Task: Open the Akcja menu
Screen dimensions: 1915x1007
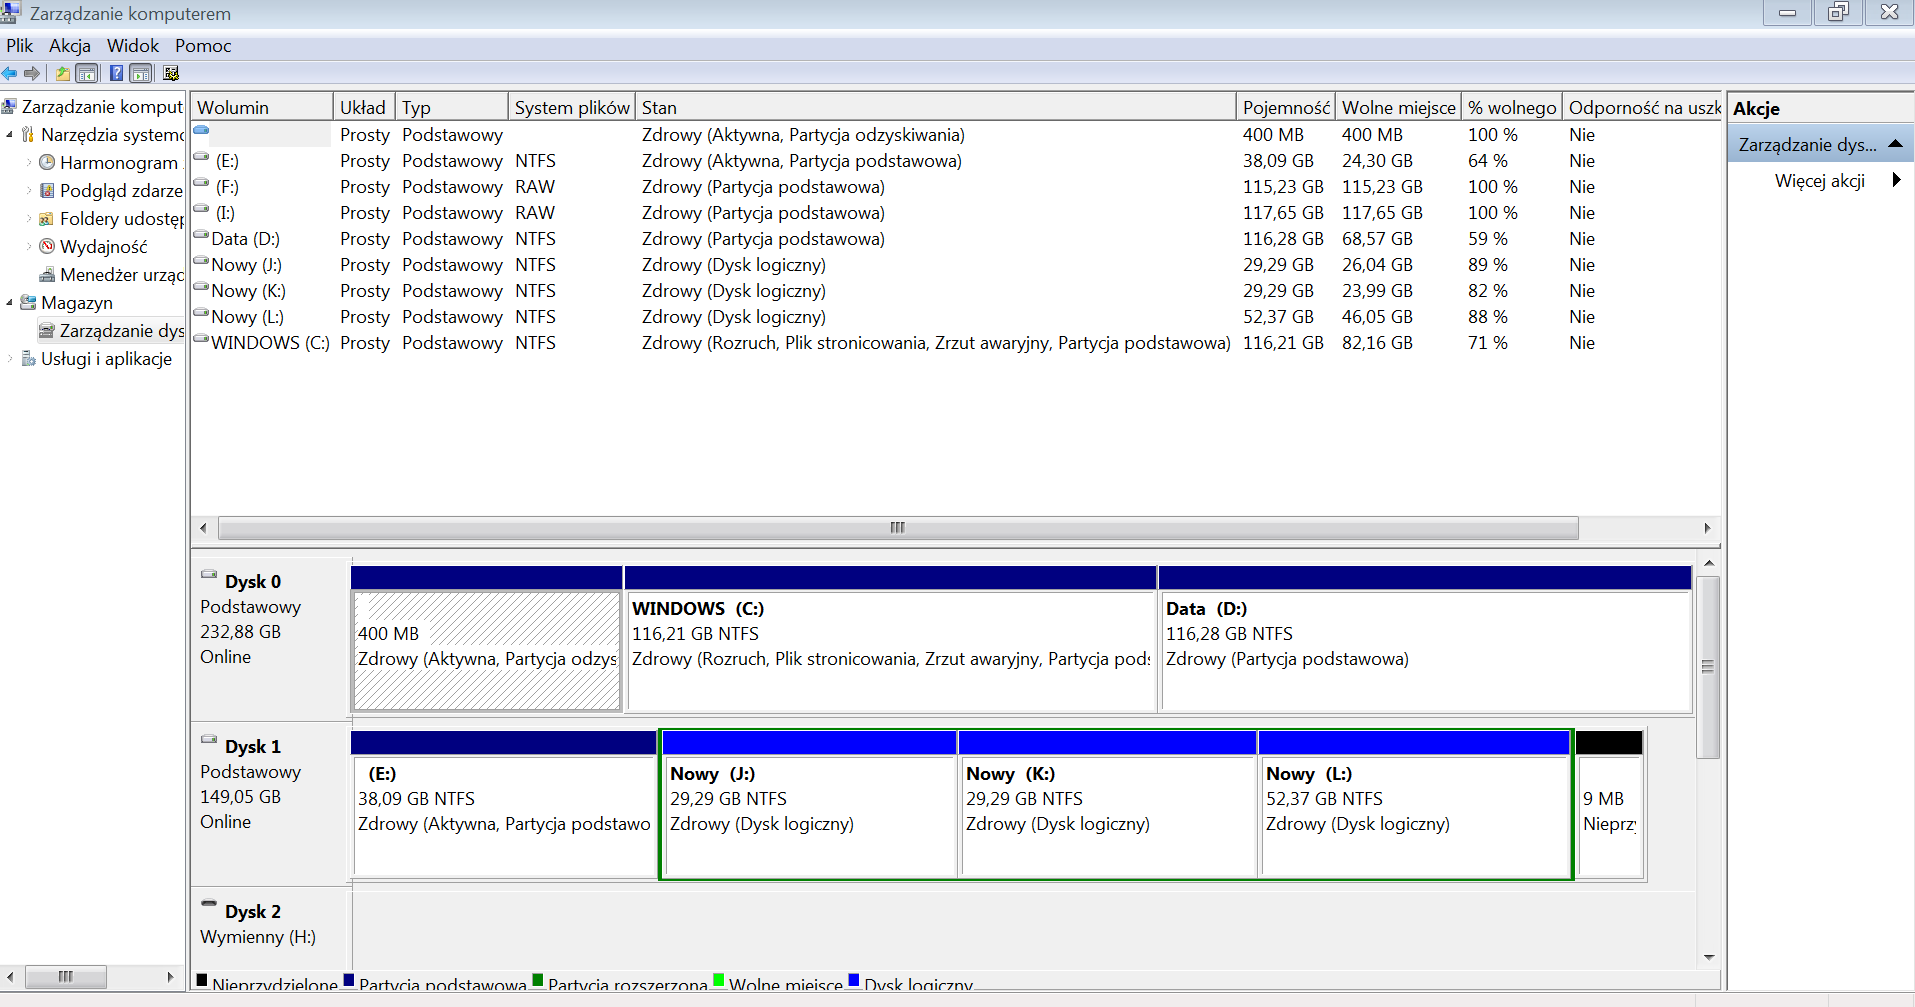Action: coord(70,45)
